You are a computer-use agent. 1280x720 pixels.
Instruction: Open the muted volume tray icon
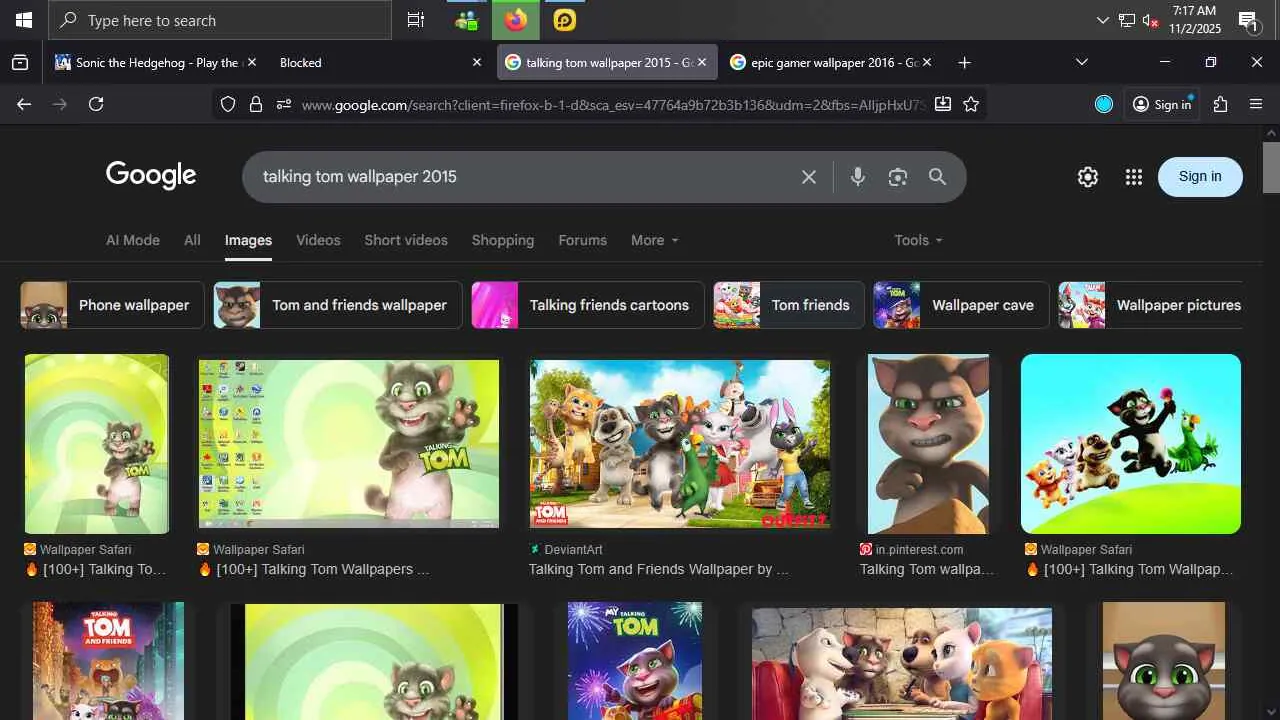tap(1149, 20)
